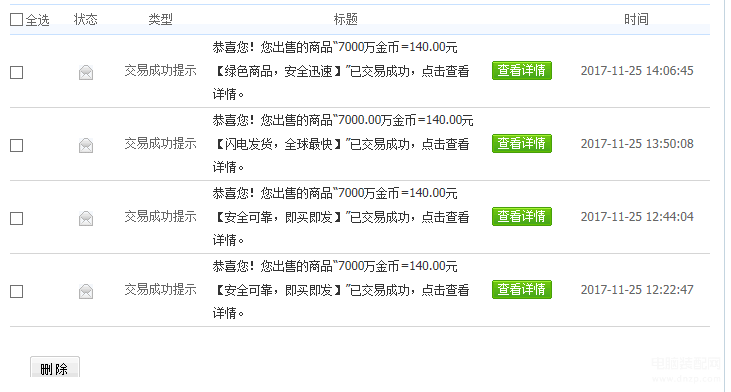
Task: Click the 绿色商品，安全迅速 message title
Action: point(341,71)
